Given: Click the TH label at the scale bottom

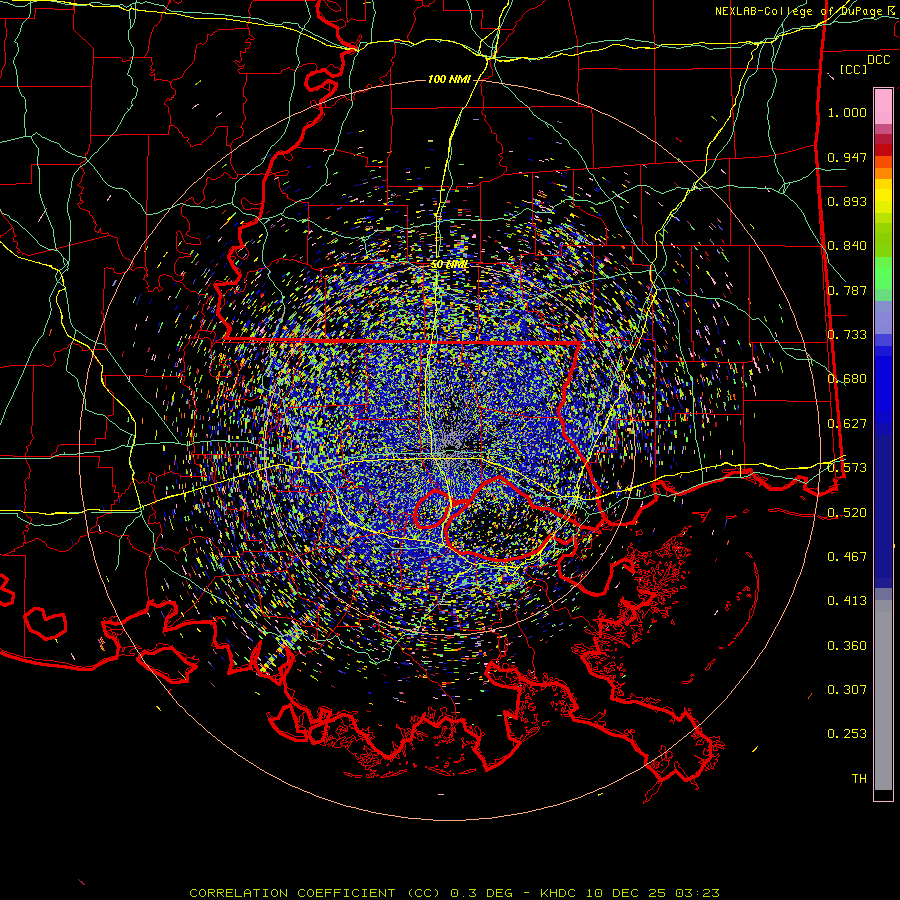Looking at the screenshot, I should click(x=859, y=779).
